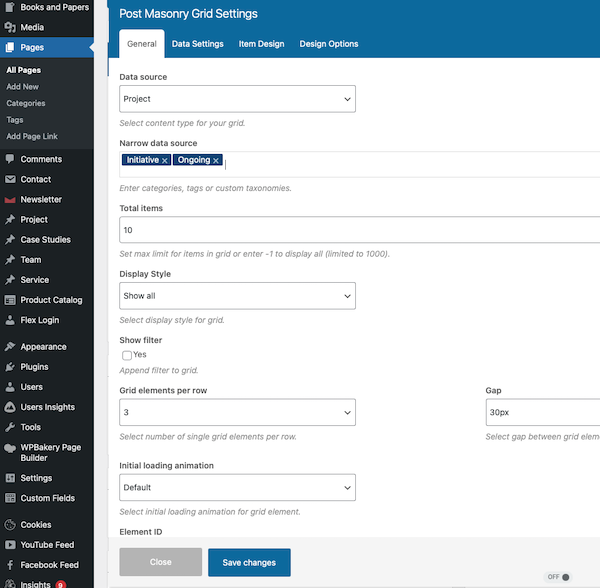
Task: Open the Display Style dropdown
Action: pos(237,296)
